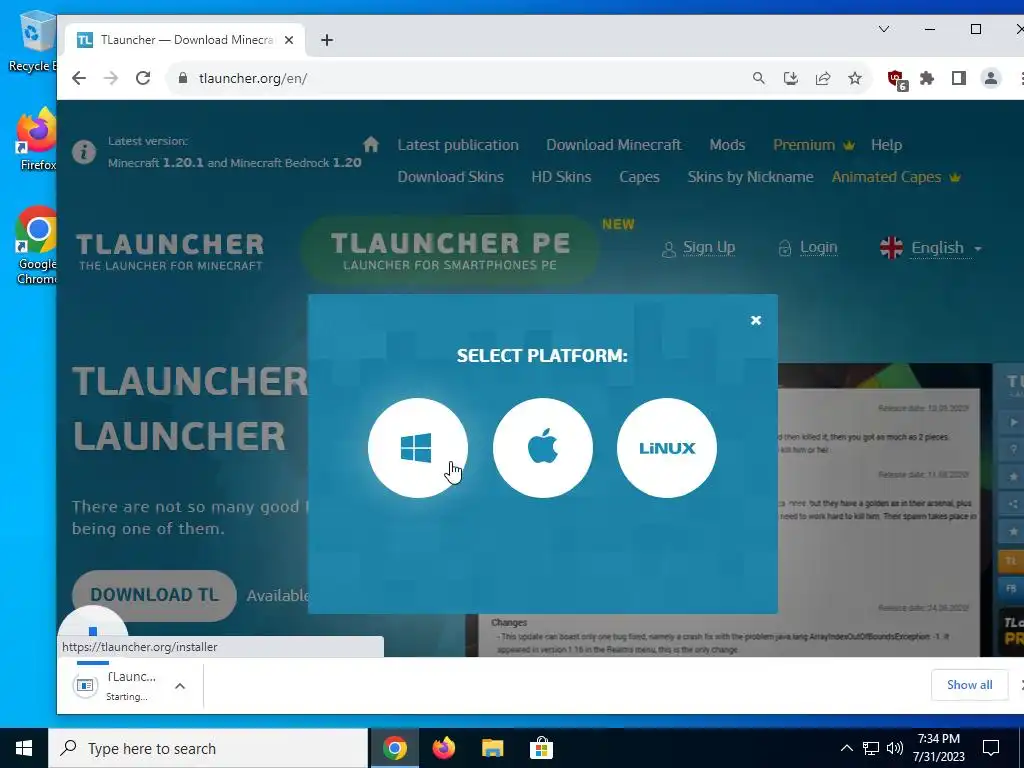Viewport: 1024px width, 768px height.
Task: Select the Recycle Bin desktop icon
Action: pos(32,42)
